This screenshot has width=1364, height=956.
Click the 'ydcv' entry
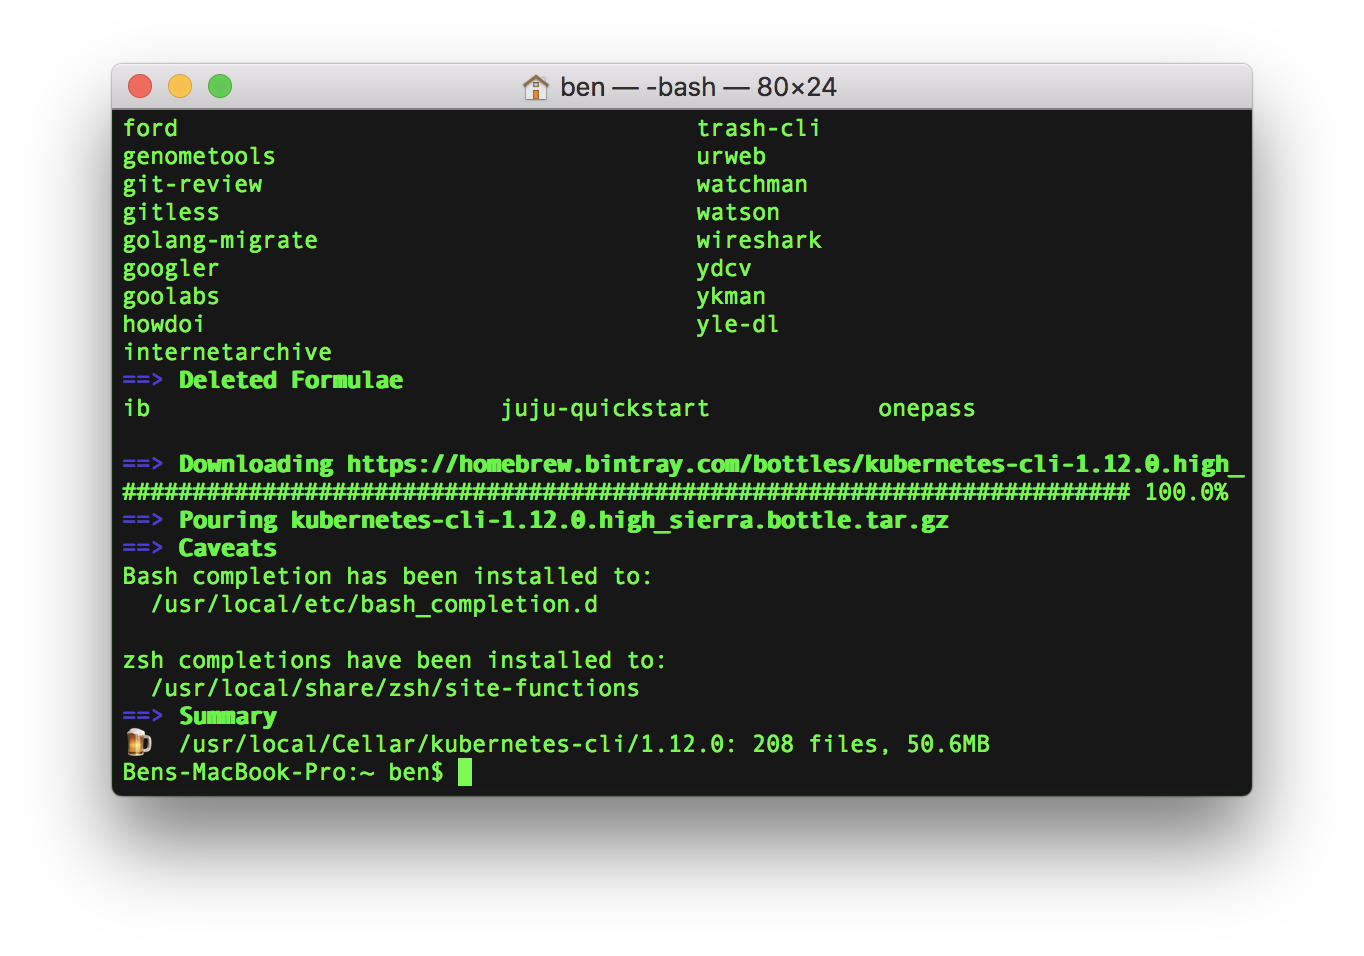click(724, 268)
